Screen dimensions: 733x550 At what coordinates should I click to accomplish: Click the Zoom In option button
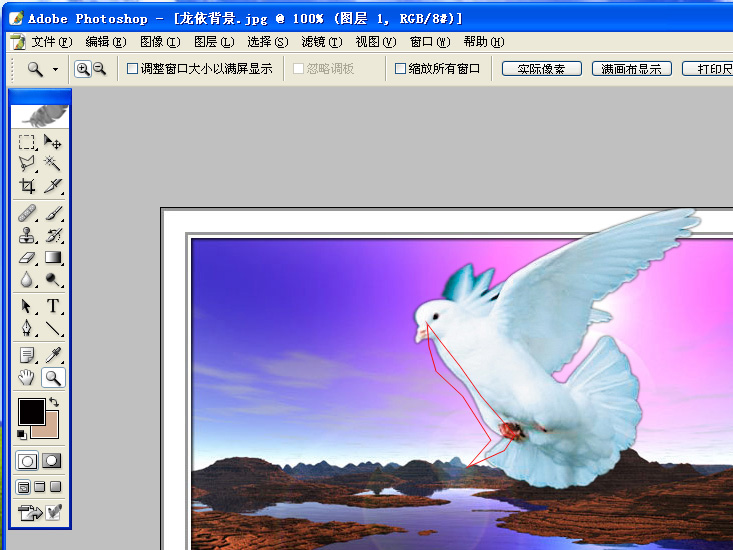coord(83,69)
